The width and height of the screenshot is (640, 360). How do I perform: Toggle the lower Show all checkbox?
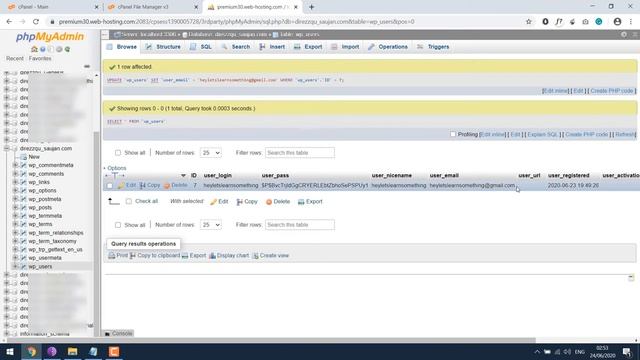tap(118, 225)
